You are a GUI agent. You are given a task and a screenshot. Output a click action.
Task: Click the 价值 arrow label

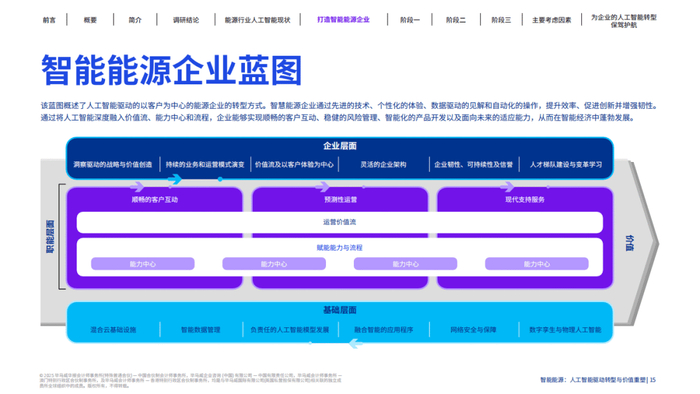click(629, 243)
